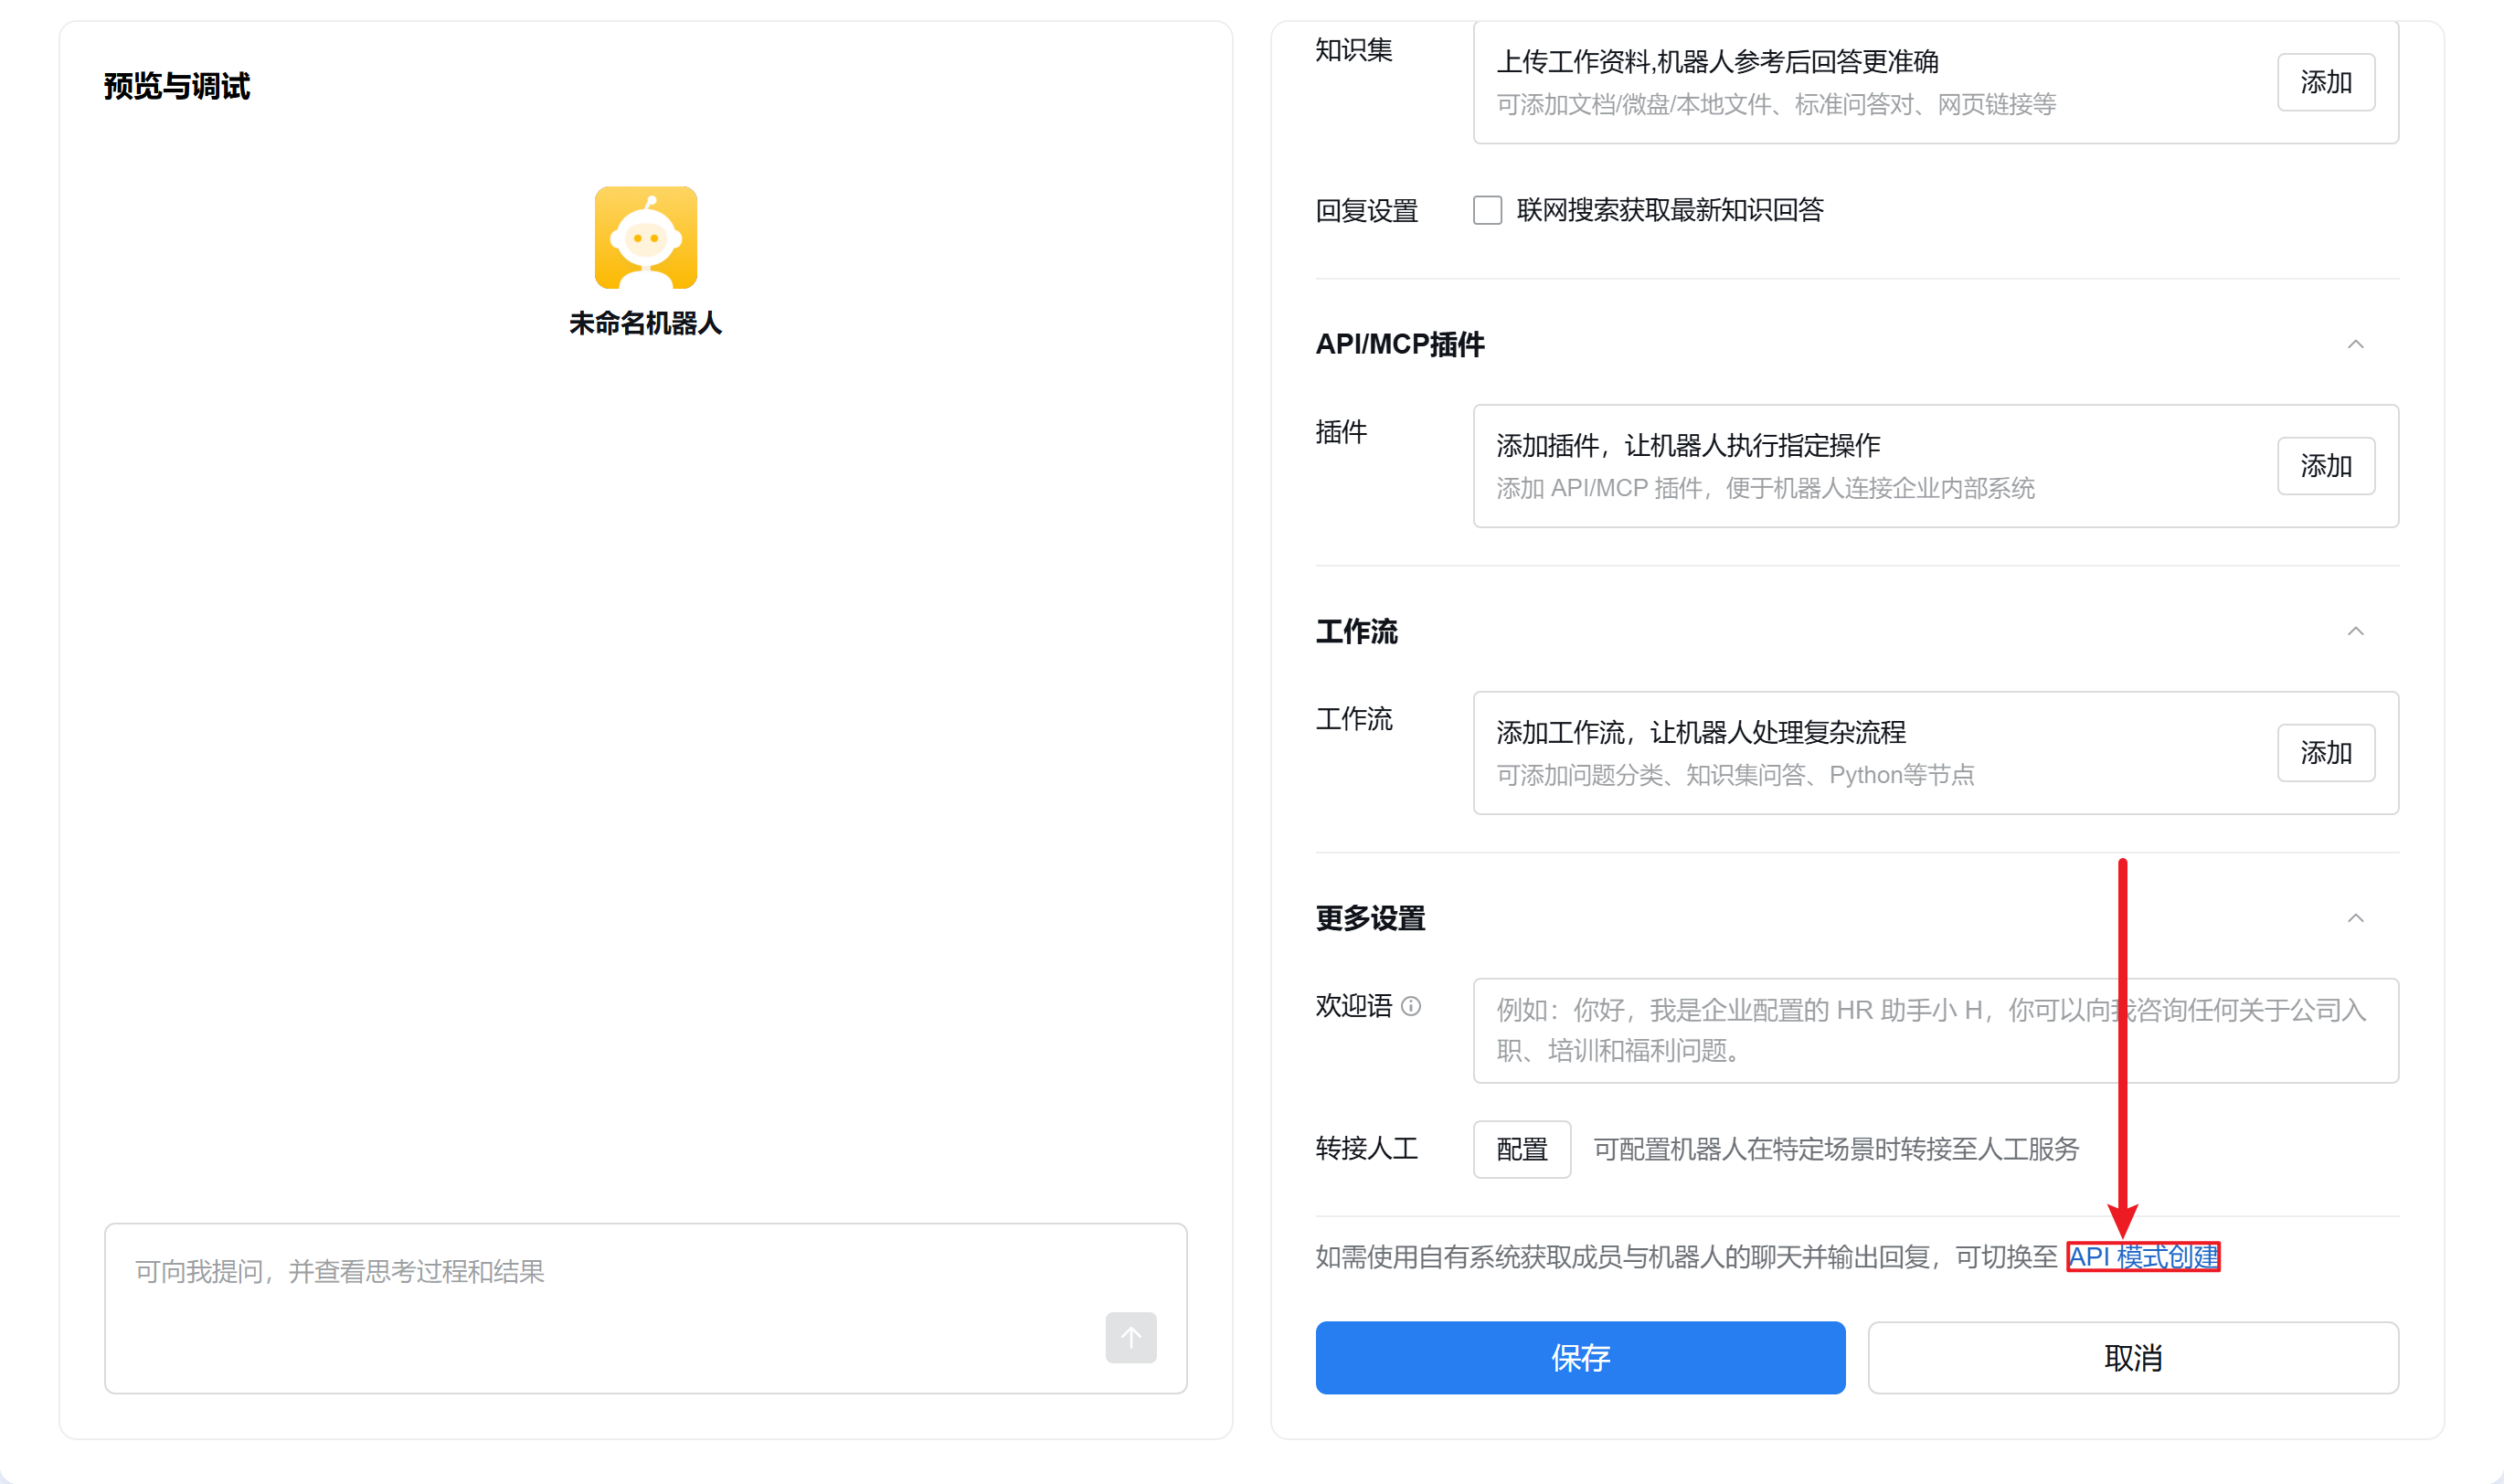Collapse the 更多设置 section
The width and height of the screenshot is (2504, 1484).
(x=2355, y=918)
